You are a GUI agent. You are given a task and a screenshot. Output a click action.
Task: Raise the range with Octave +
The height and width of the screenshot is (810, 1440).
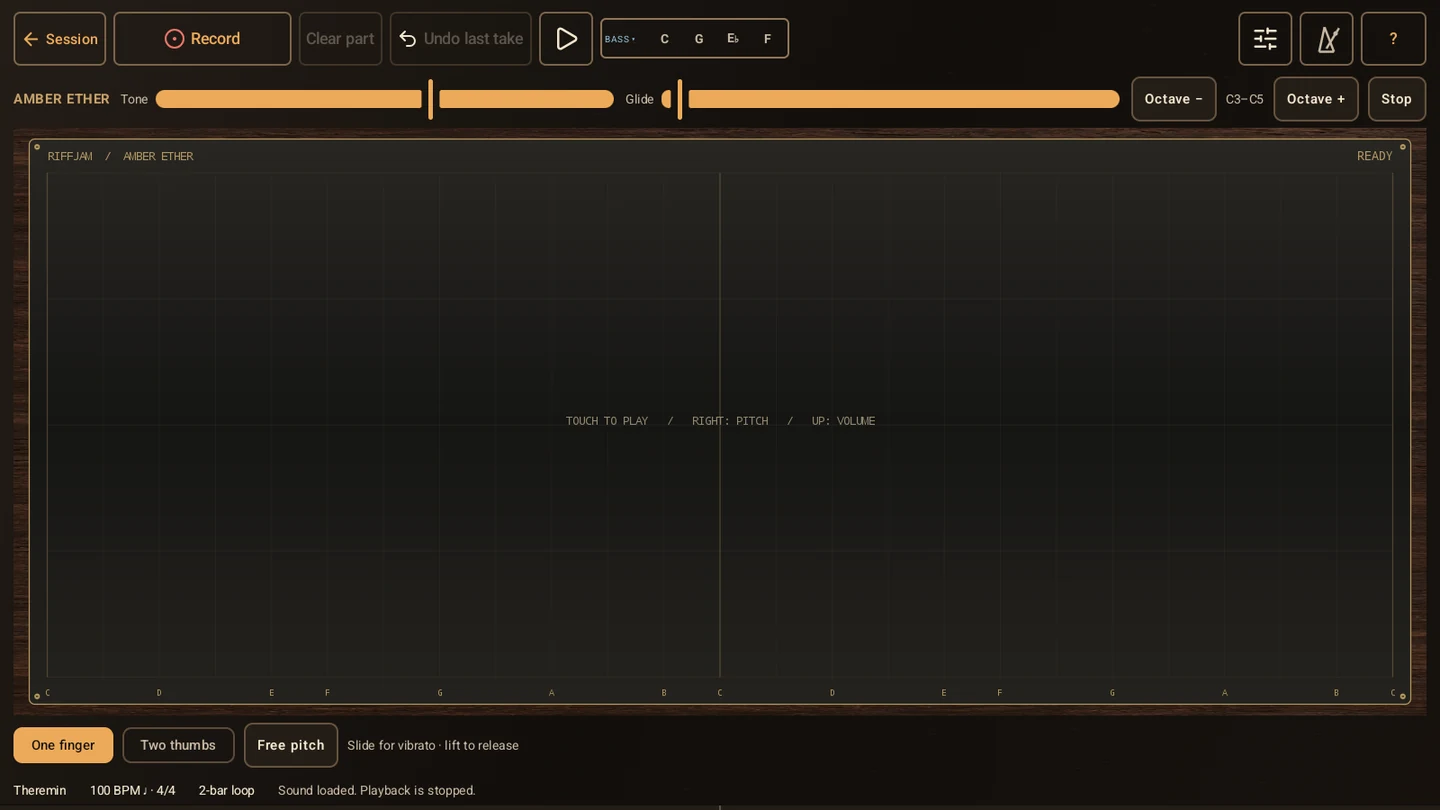click(x=1316, y=99)
